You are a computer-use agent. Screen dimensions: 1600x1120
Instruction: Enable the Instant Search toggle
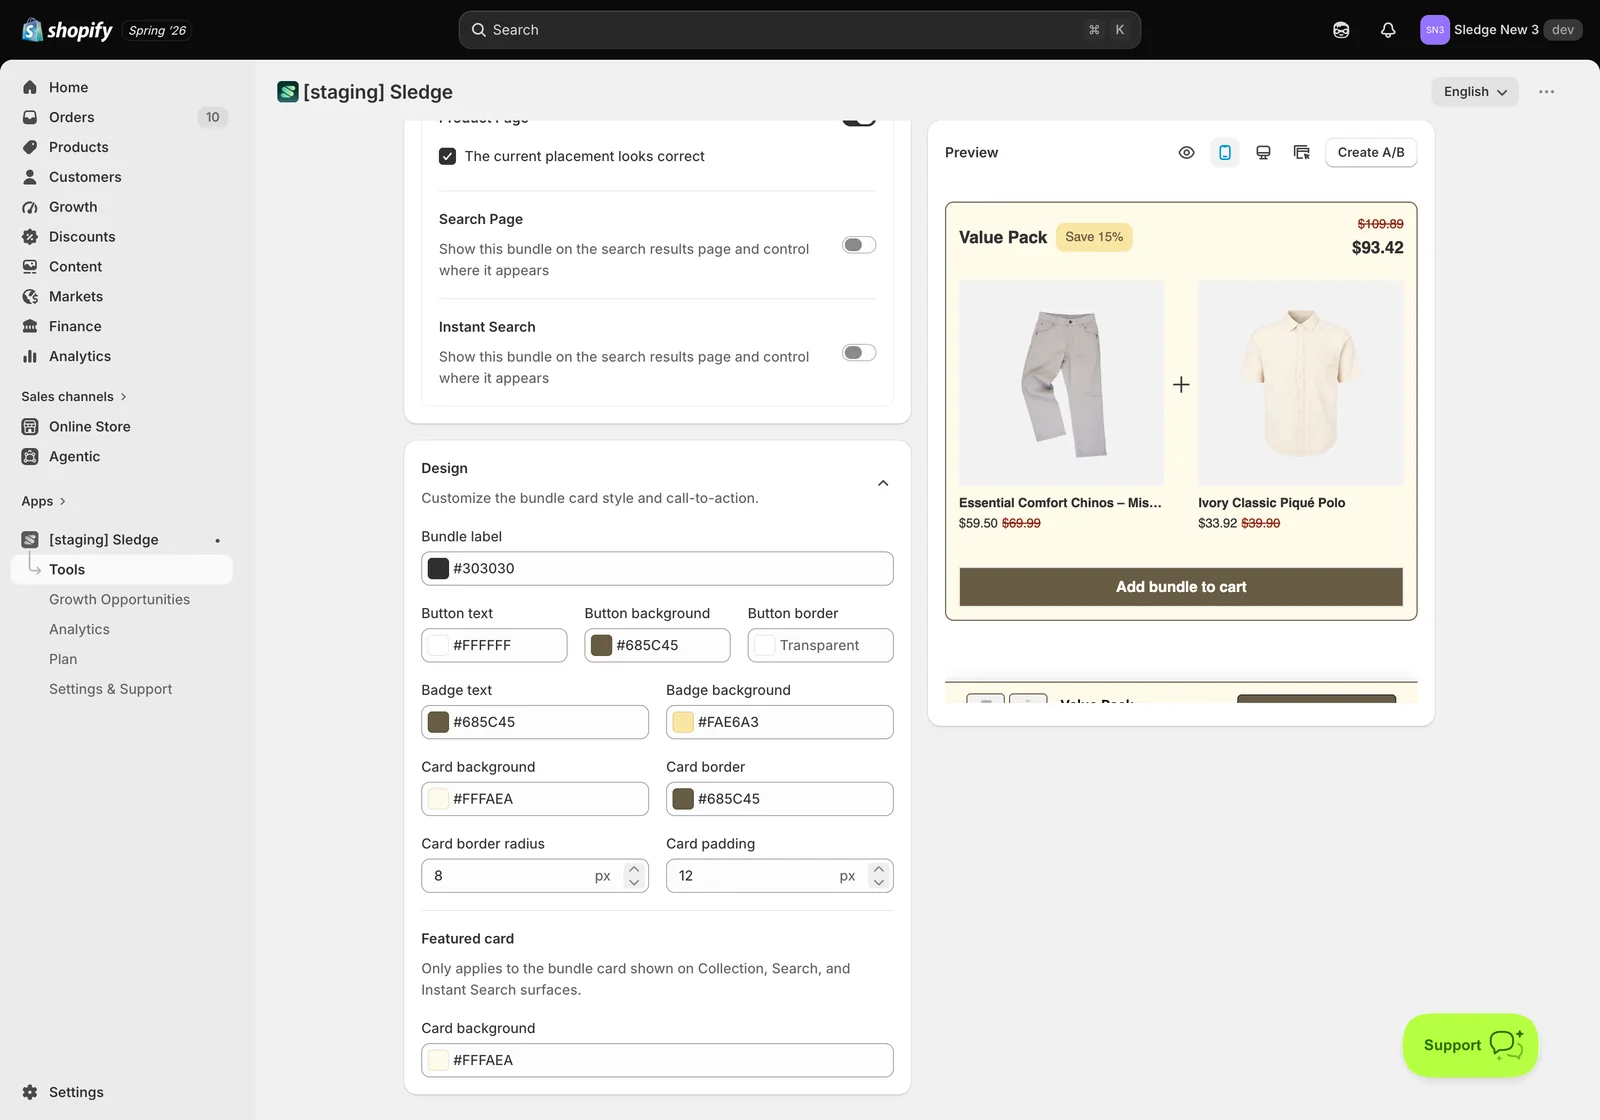click(859, 353)
